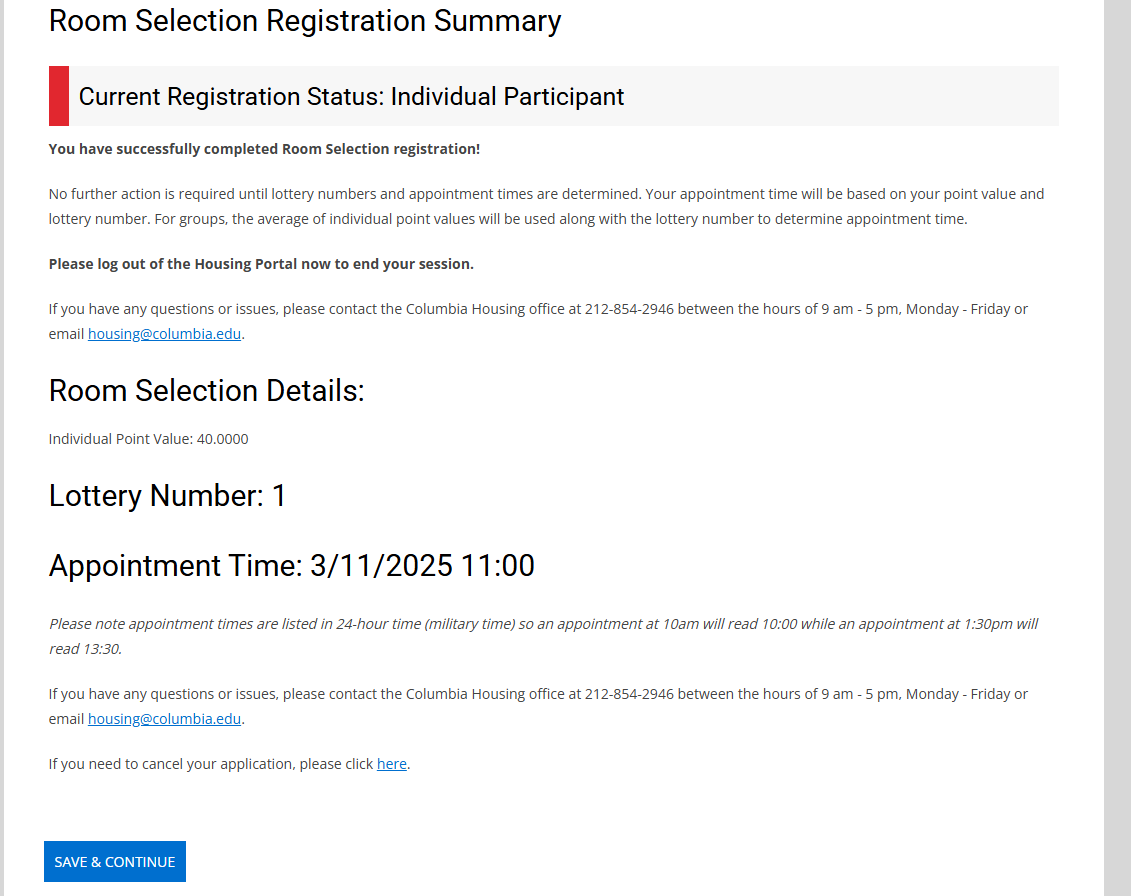This screenshot has height=896, width=1131.
Task: Click the red bar beside registration status
Action: 59,96
